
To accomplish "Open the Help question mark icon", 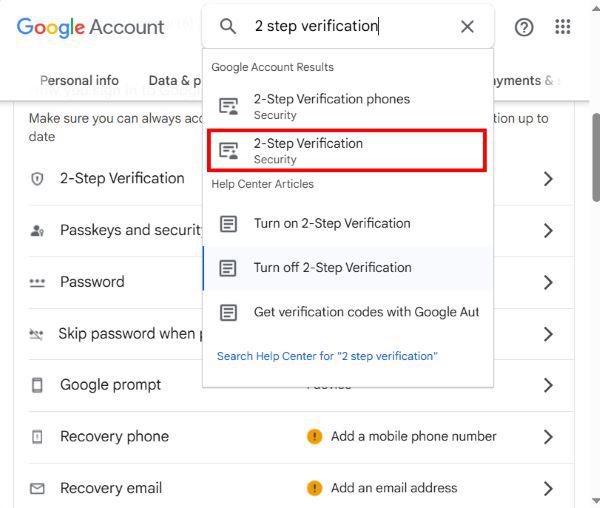I will click(x=524, y=27).
